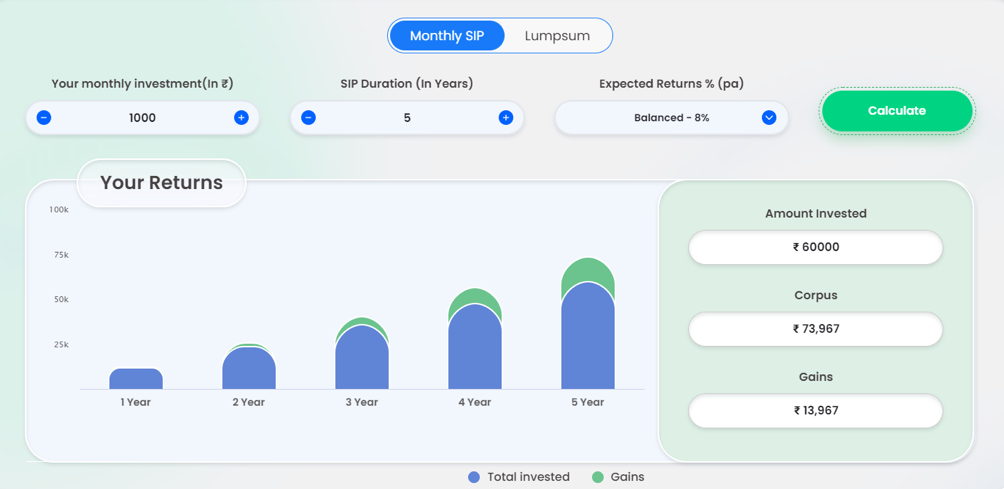Switch to Lumpsum mode
This screenshot has height=489, width=1004.
tap(557, 36)
